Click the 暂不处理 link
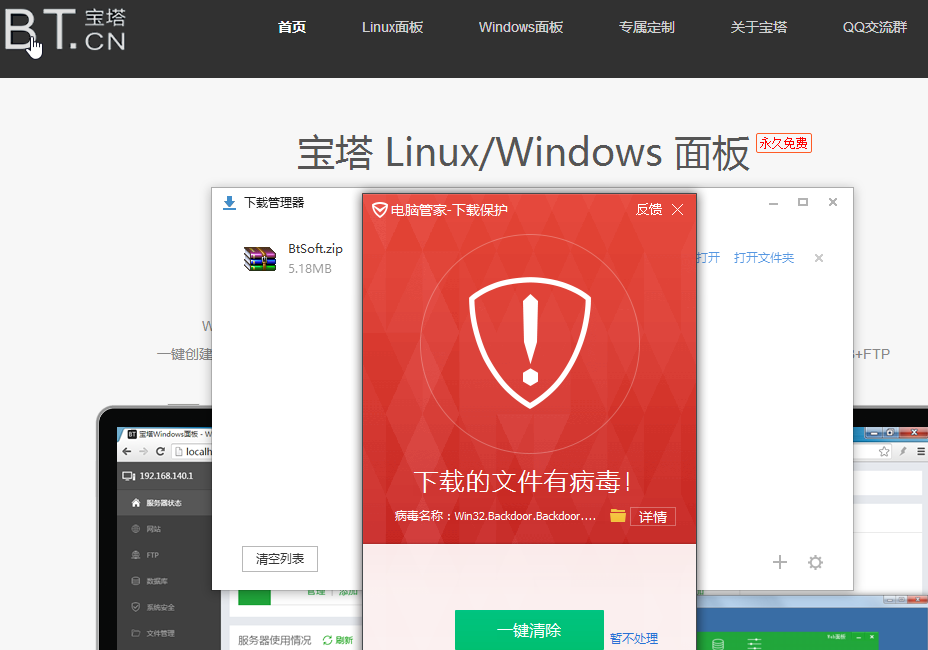Viewport: 928px width, 650px height. pos(634,639)
